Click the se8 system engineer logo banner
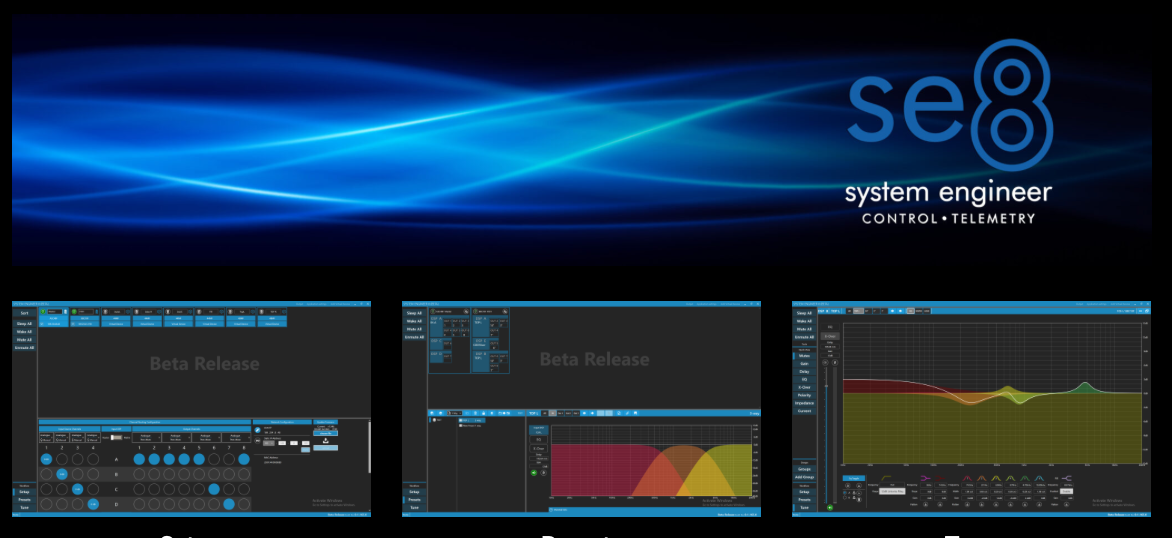The height and width of the screenshot is (538, 1172). click(x=582, y=140)
